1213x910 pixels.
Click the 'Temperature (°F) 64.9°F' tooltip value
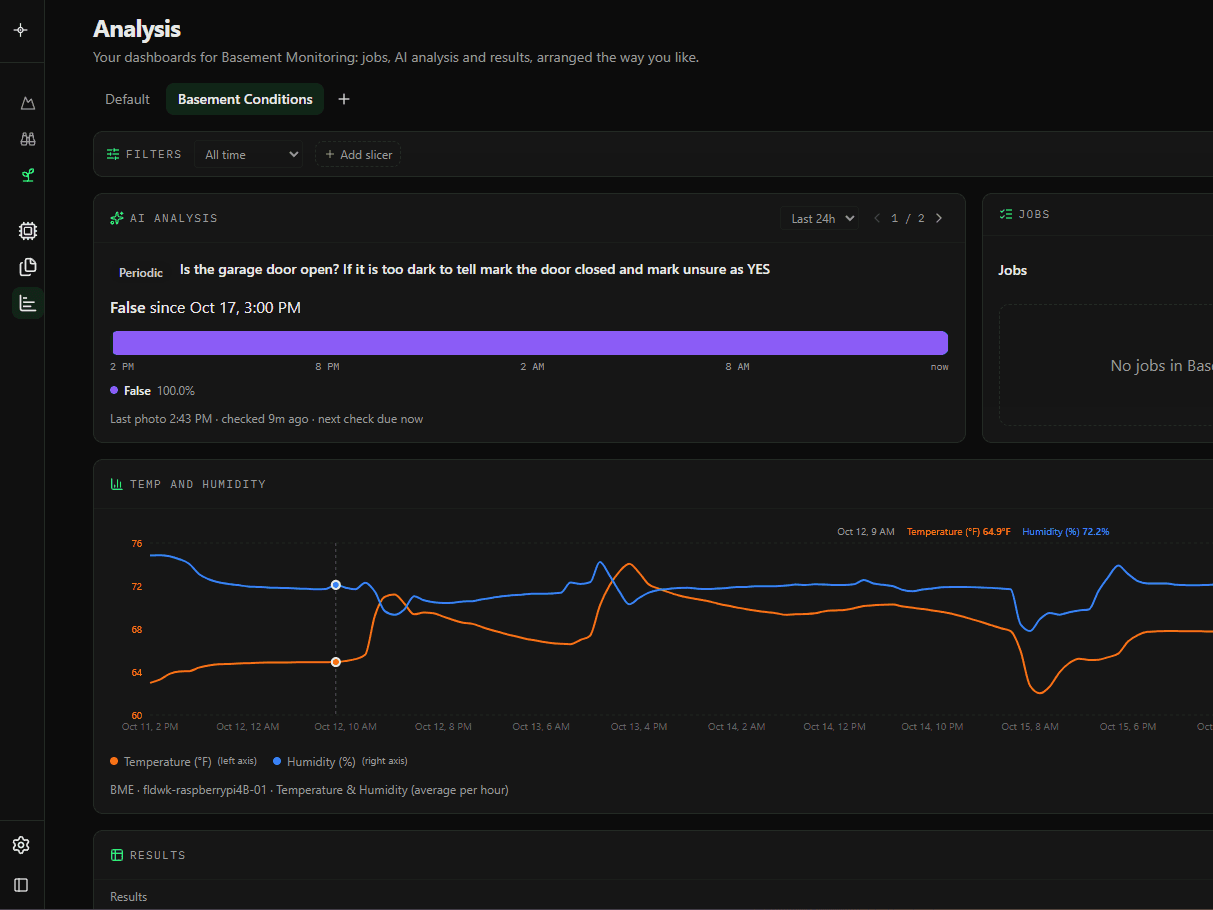tap(959, 532)
